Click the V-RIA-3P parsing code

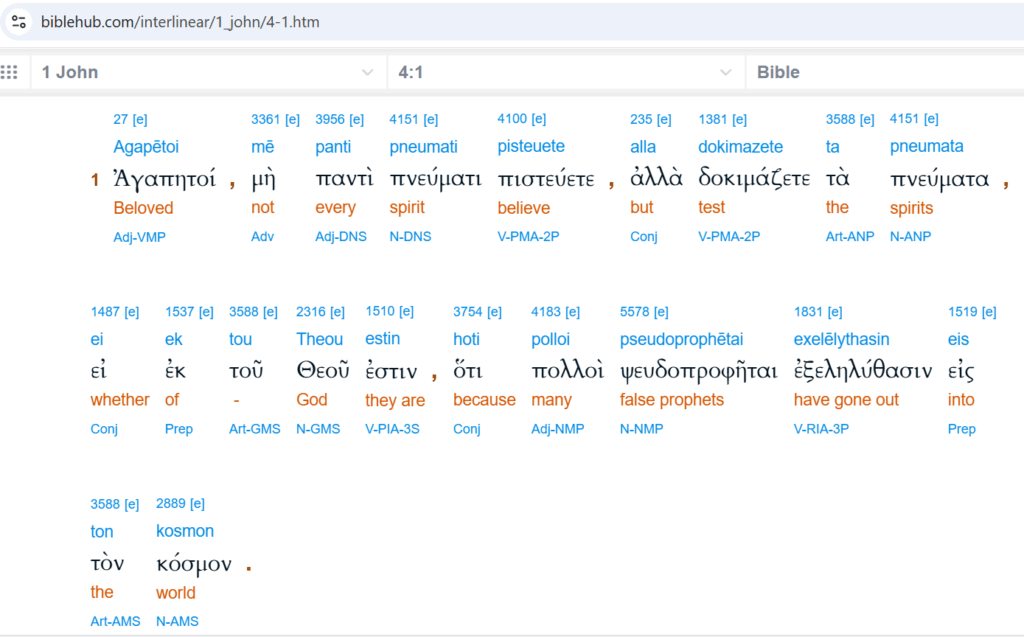click(x=821, y=429)
